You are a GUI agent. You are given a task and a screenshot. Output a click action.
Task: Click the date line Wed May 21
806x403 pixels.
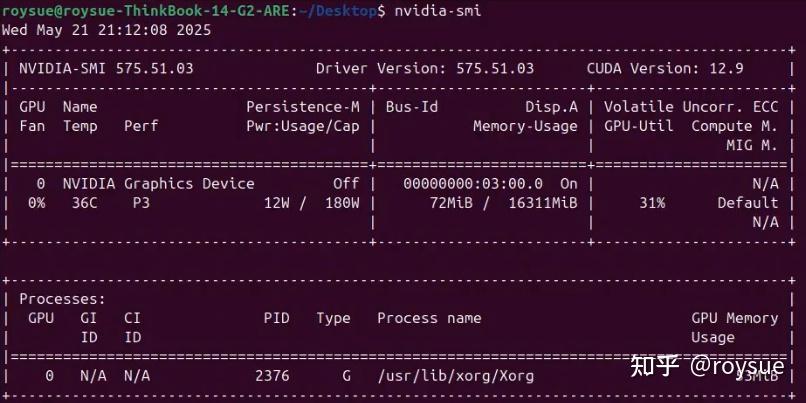106,29
